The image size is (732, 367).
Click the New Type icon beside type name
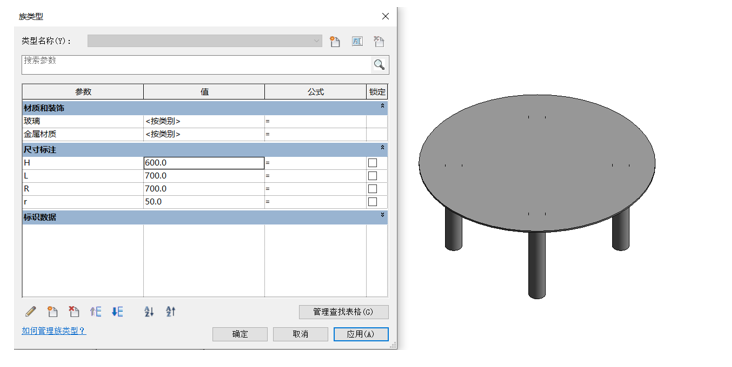pos(335,41)
